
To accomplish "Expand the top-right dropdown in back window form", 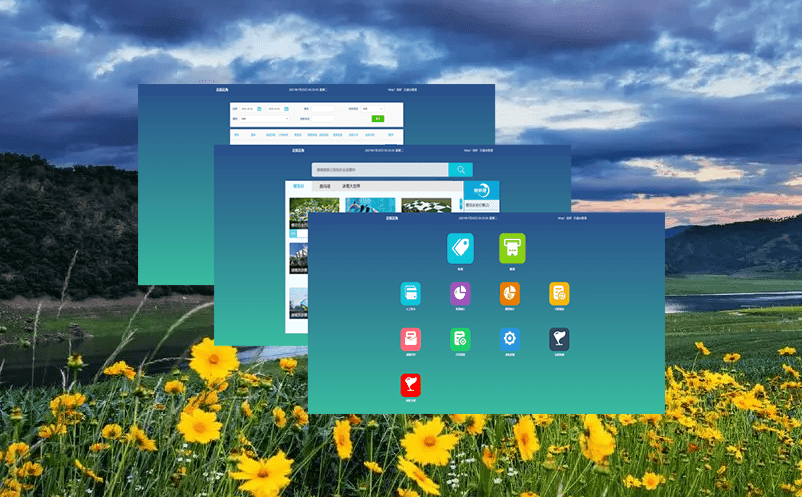I will pos(372,109).
